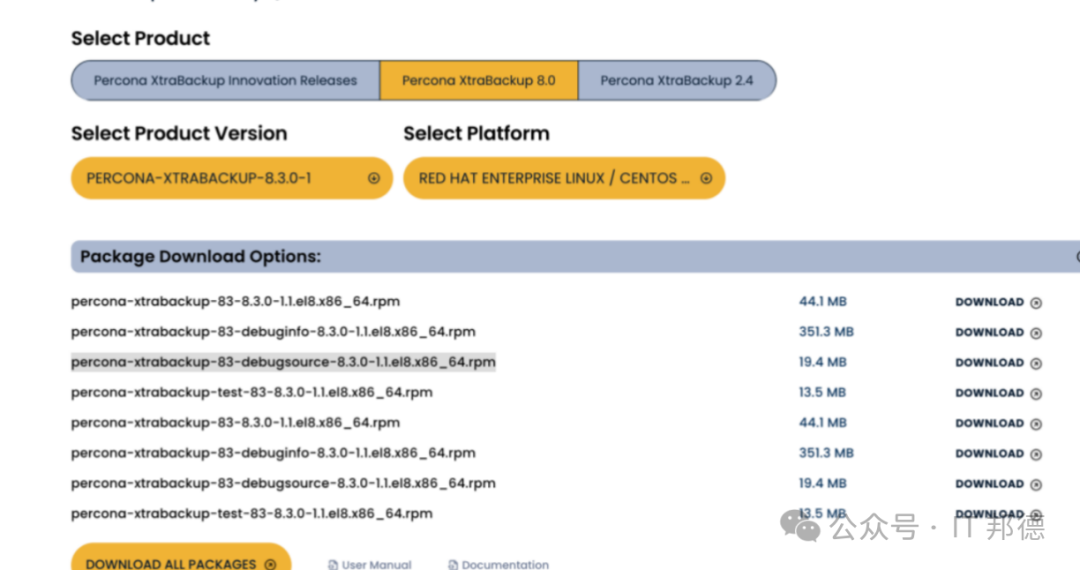Open the PERCONA-XTRABACKUP-8.3.0-1 version dropdown
Viewport: 1080px width, 570px height.
click(x=231, y=178)
